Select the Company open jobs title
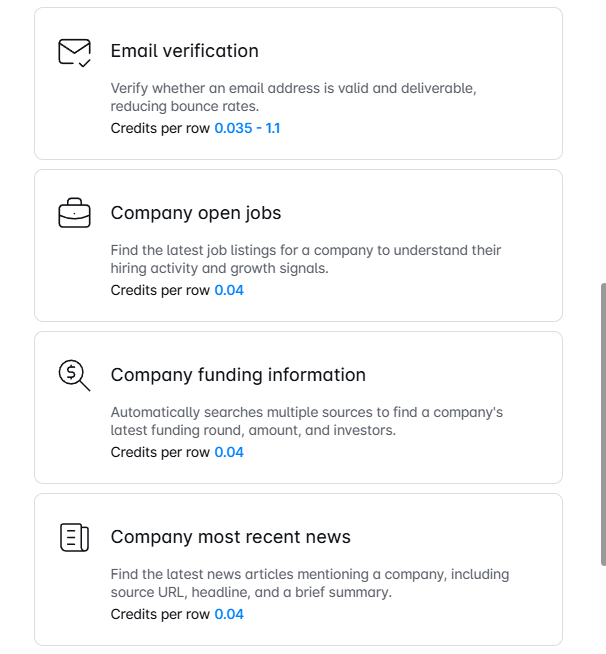This screenshot has width=606, height=654. pos(196,213)
